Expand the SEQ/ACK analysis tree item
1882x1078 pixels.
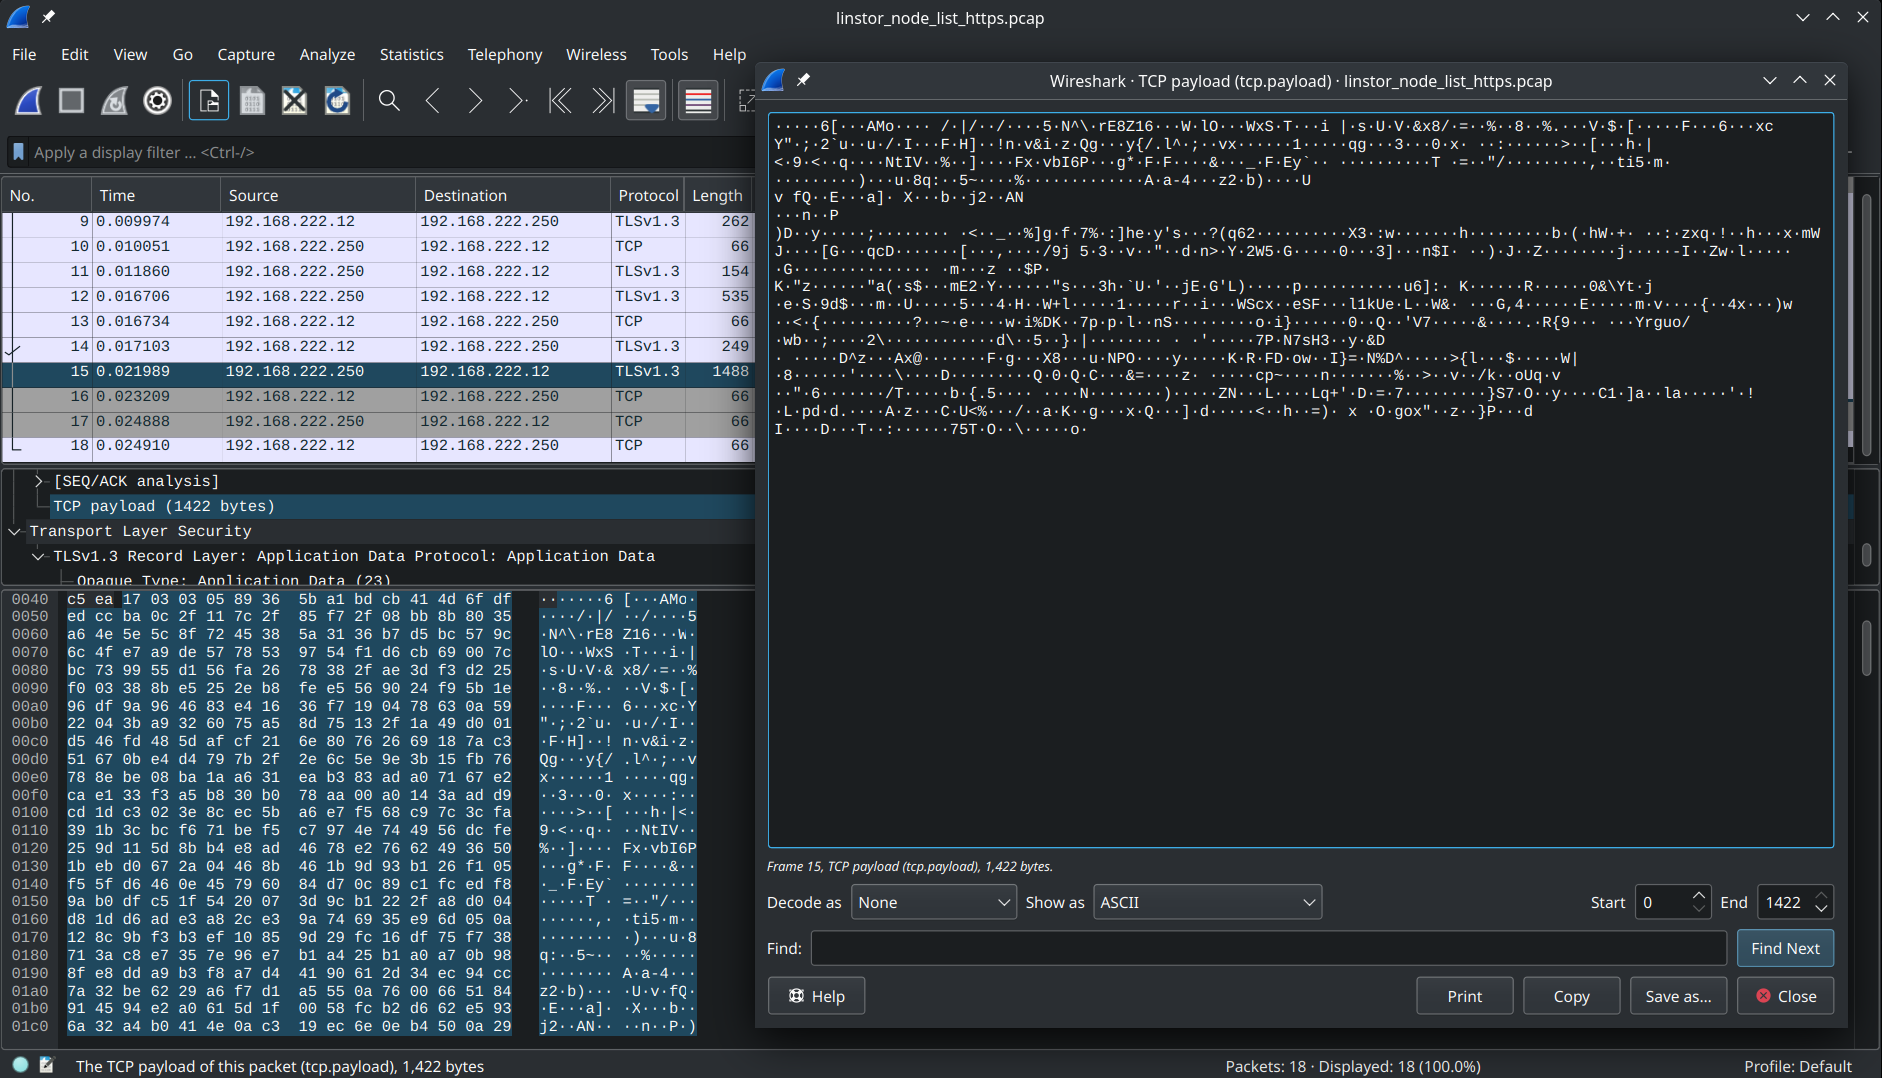(x=40, y=481)
